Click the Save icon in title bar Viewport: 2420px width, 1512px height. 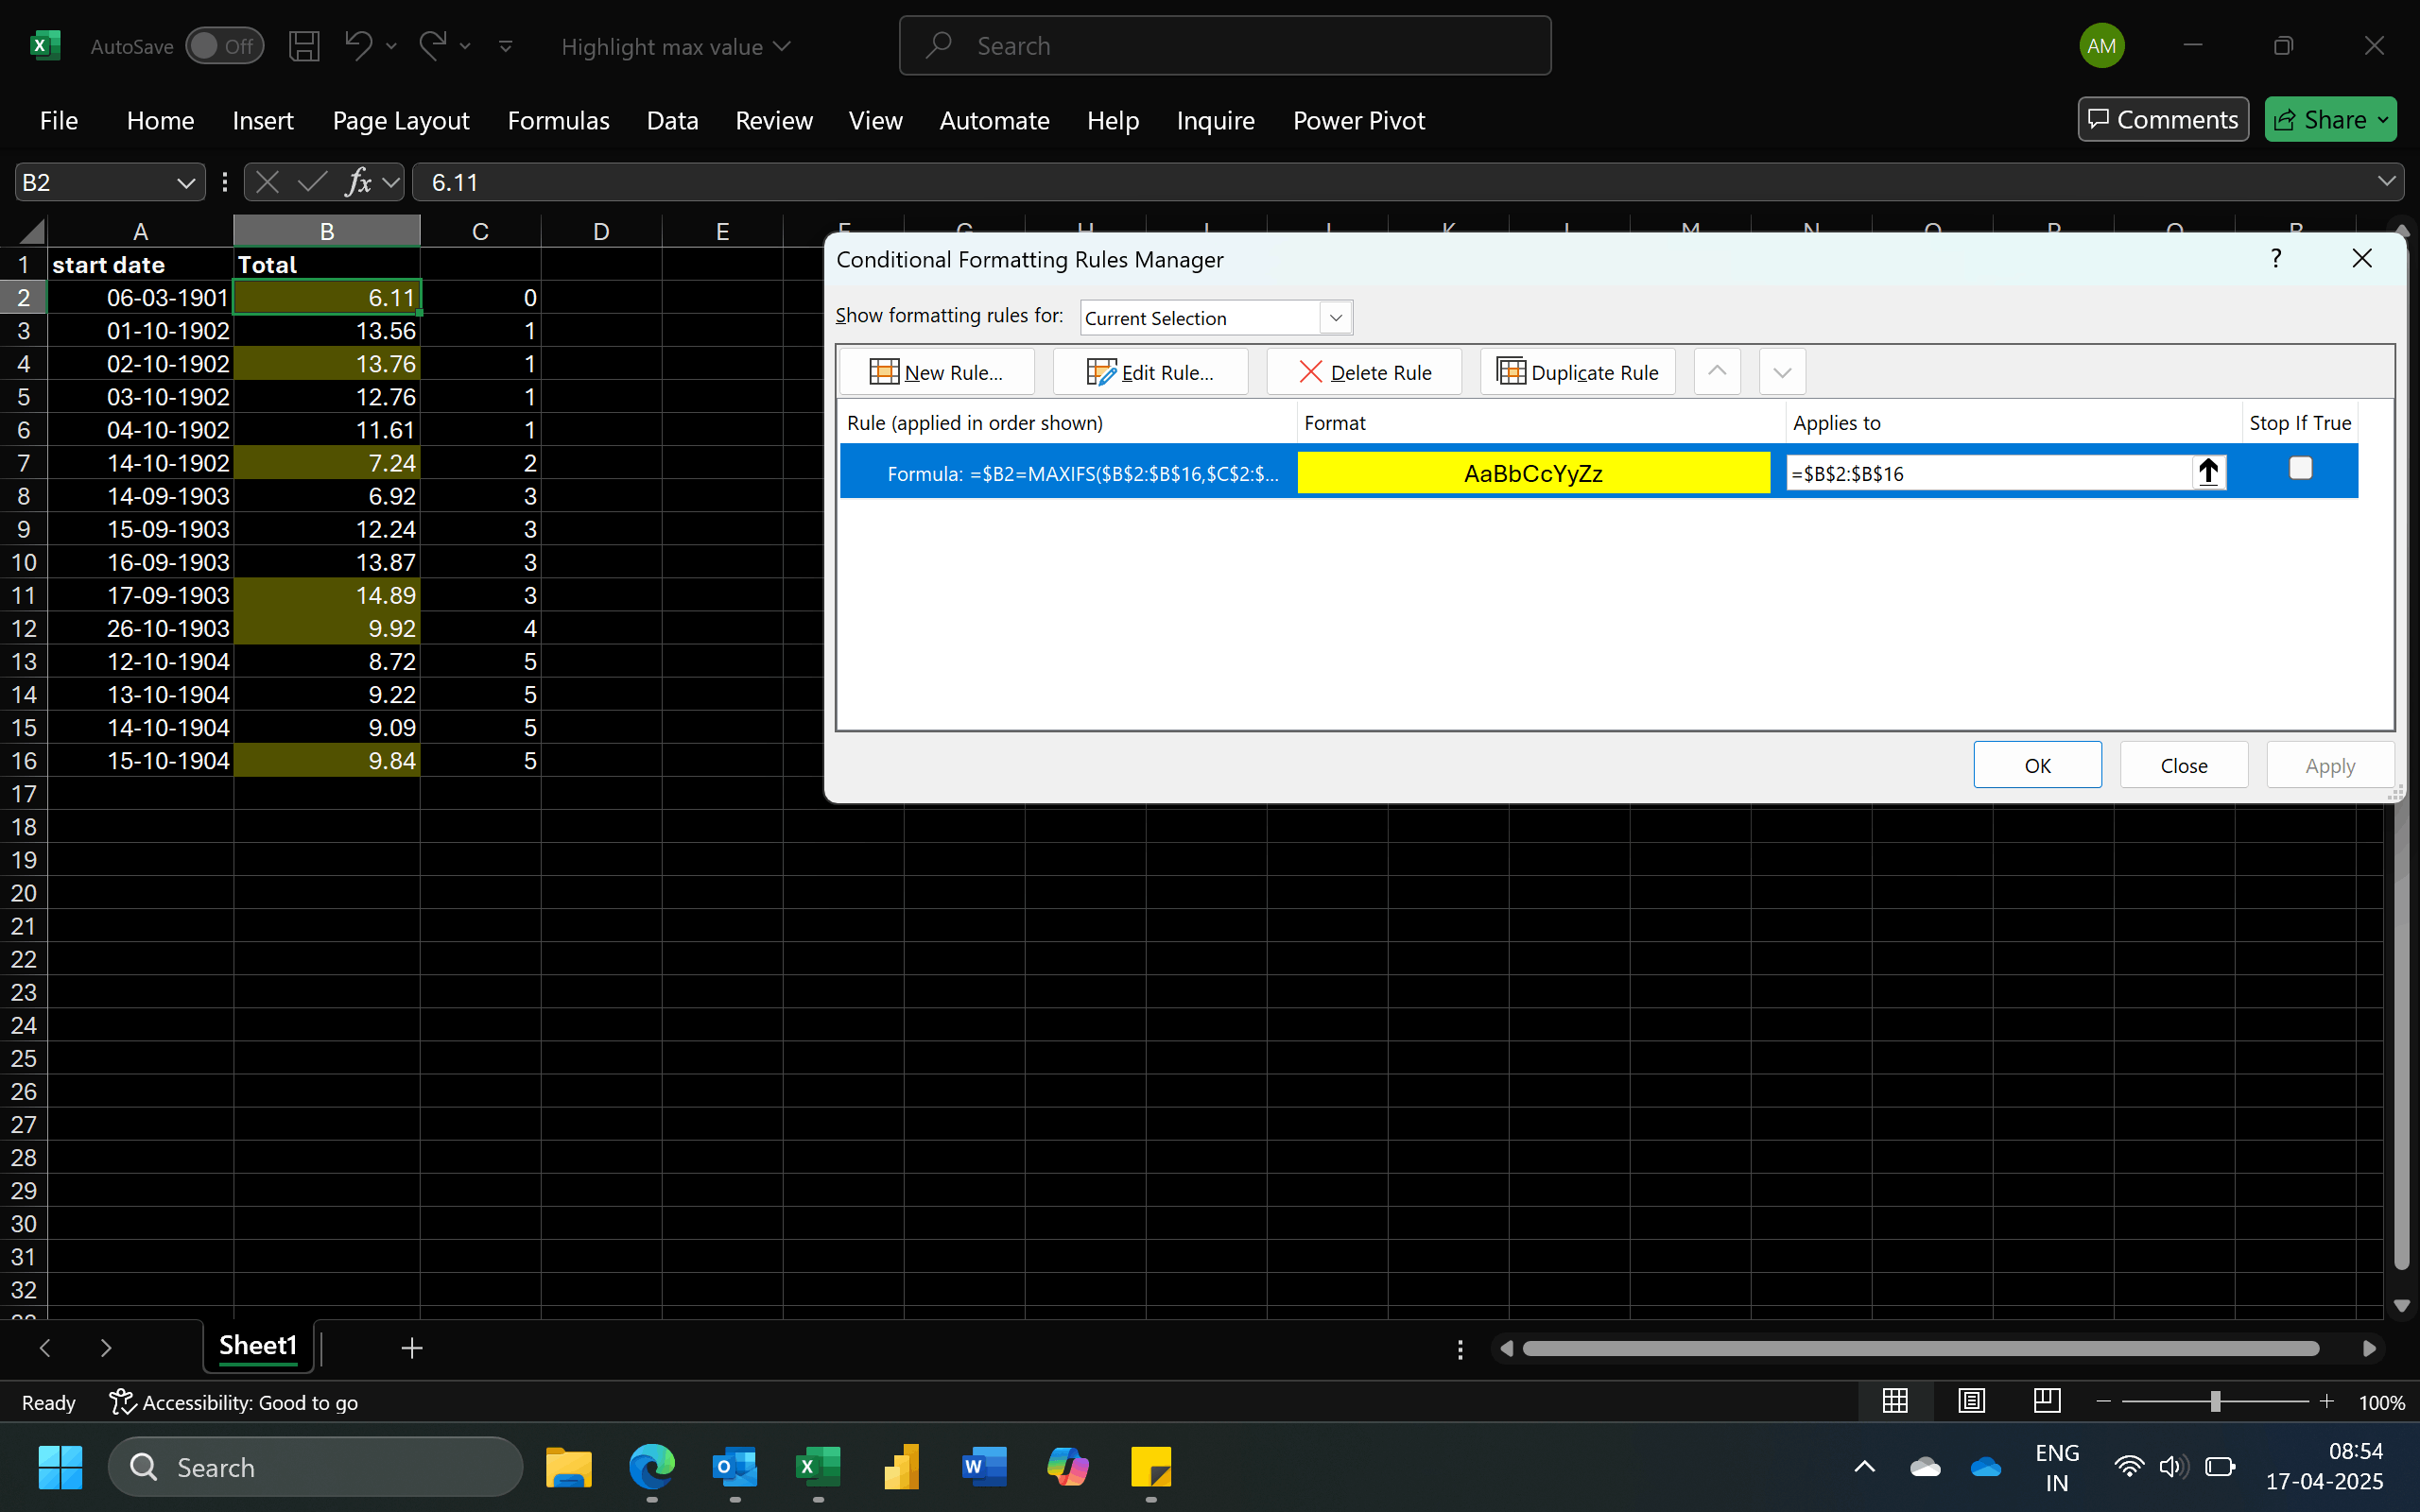click(x=304, y=46)
